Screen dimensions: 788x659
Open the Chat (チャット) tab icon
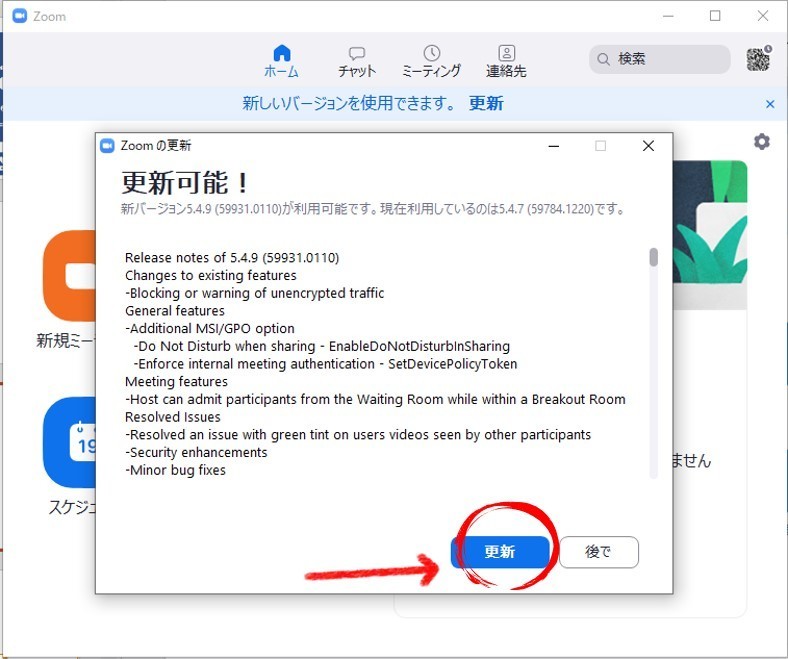click(356, 53)
